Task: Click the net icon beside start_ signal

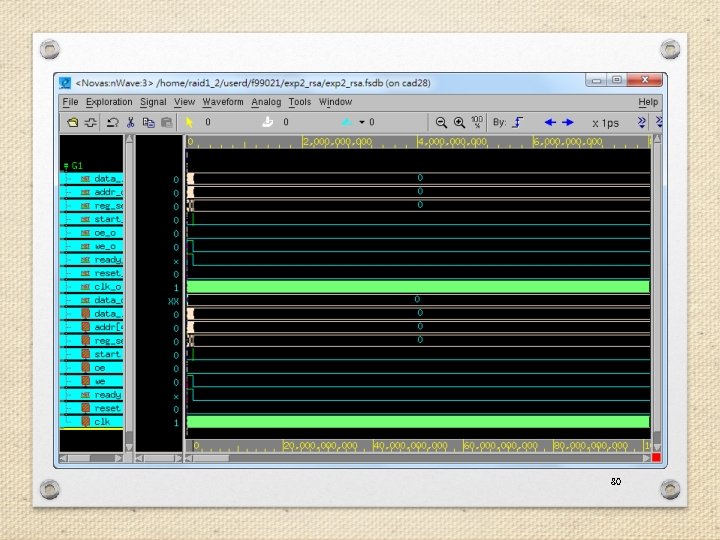Action: [x=85, y=219]
